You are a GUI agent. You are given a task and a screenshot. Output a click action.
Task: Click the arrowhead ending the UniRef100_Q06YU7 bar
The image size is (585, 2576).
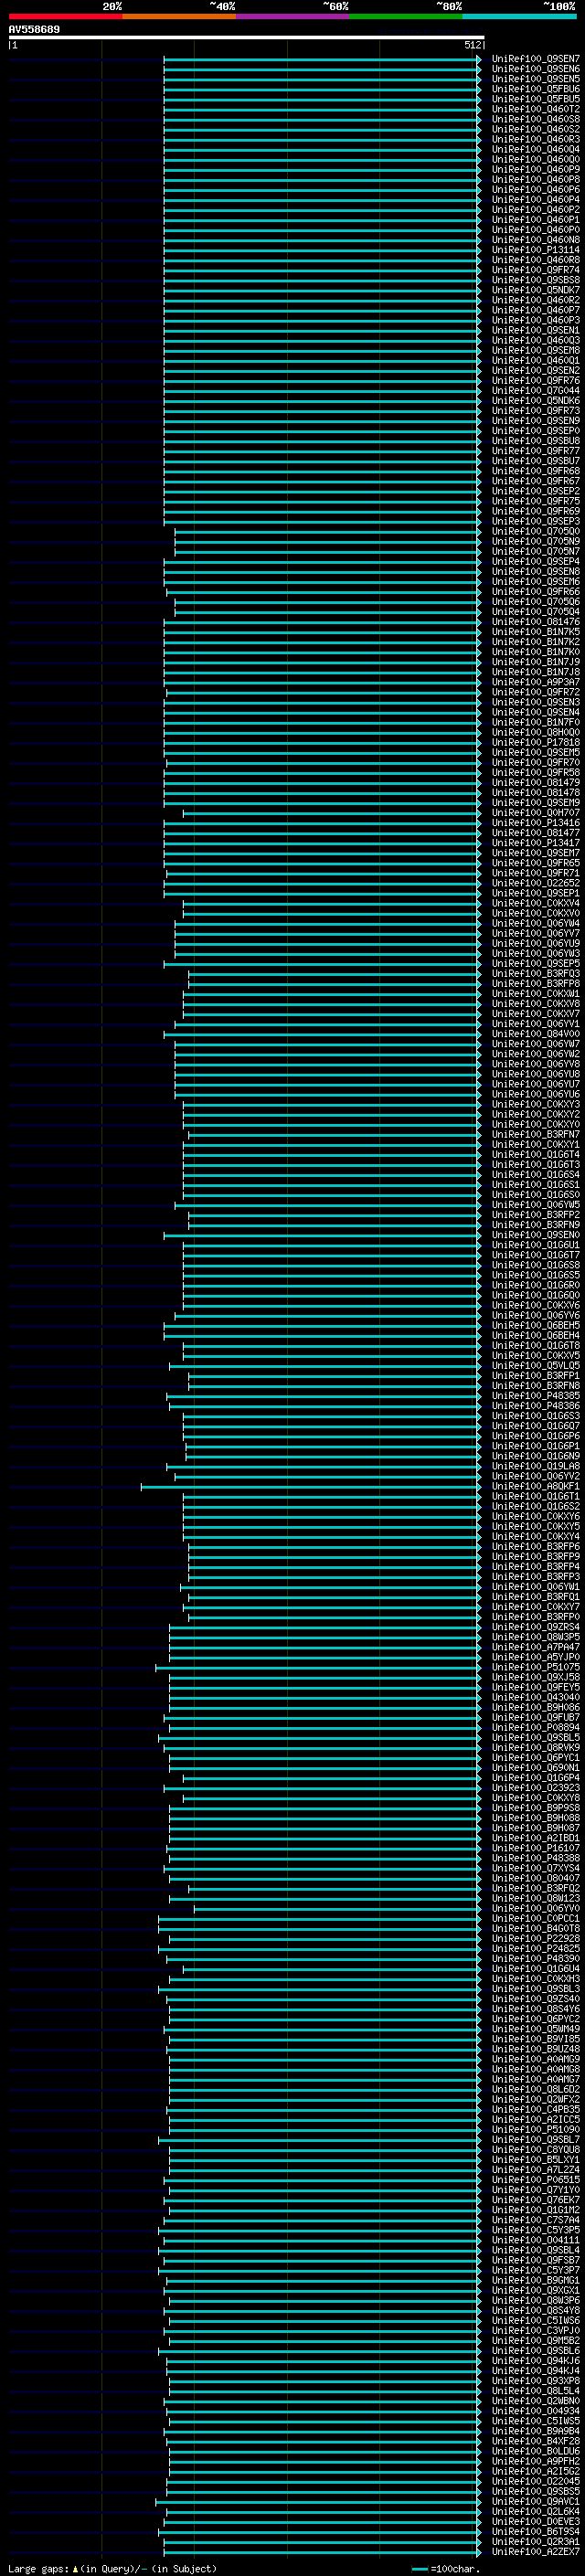(479, 1084)
